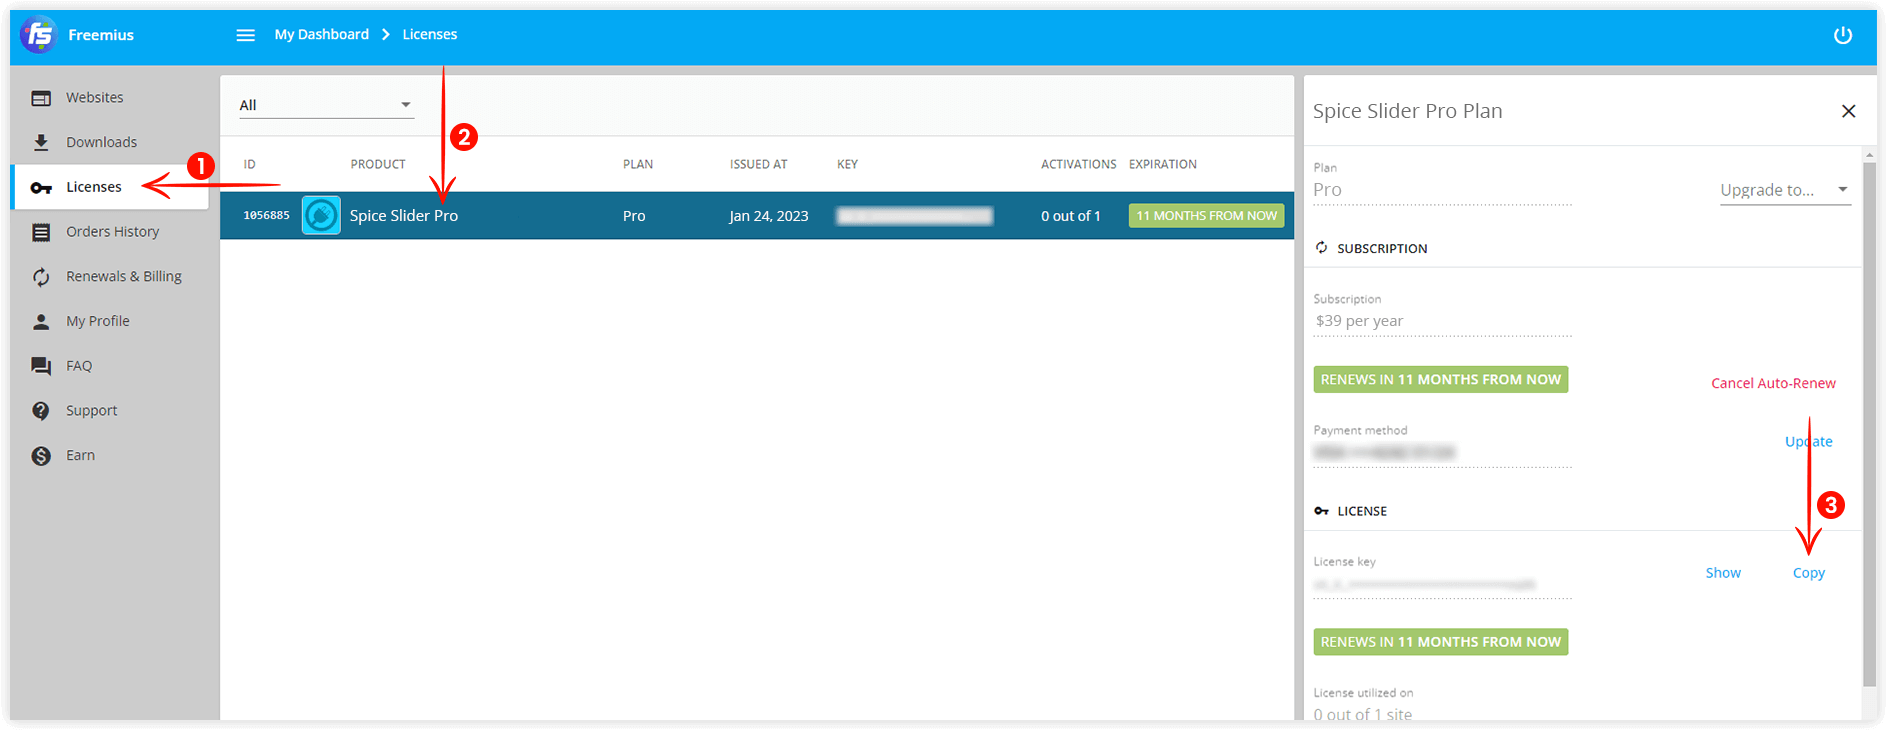Click the $39 per year subscription field
This screenshot has width=1887, height=734.
(1442, 321)
